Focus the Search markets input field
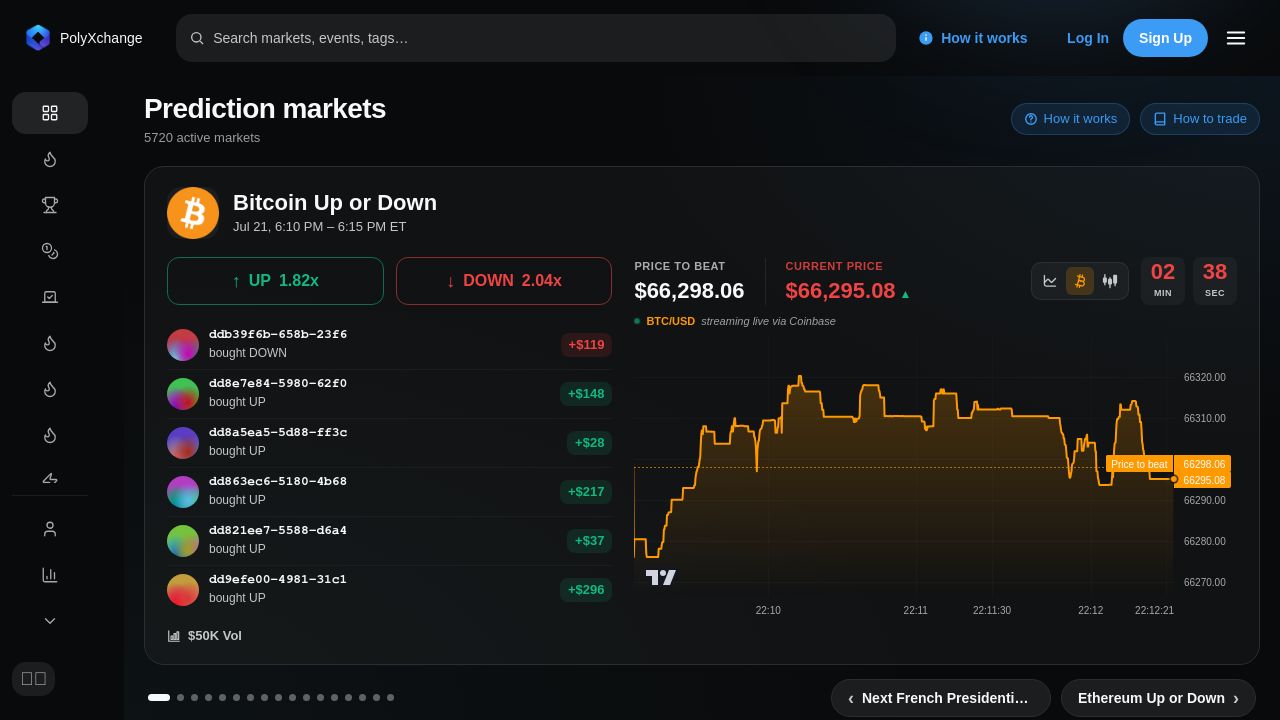The image size is (1280, 720). click(536, 38)
